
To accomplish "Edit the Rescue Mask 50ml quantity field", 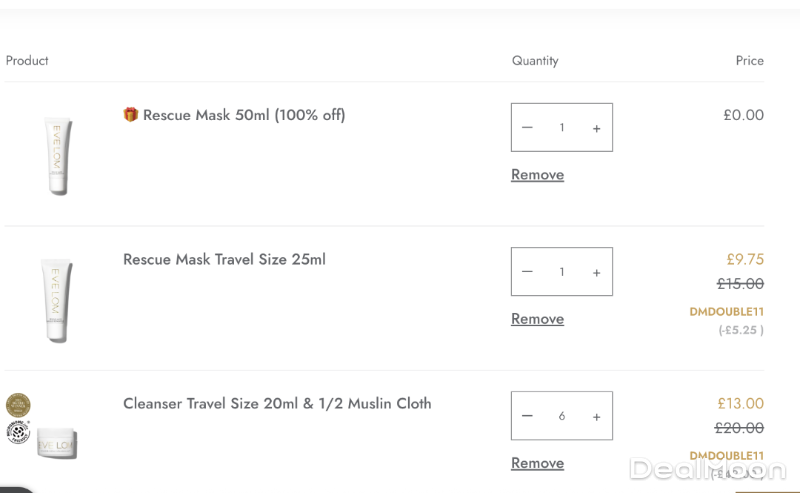I will (x=562, y=128).
